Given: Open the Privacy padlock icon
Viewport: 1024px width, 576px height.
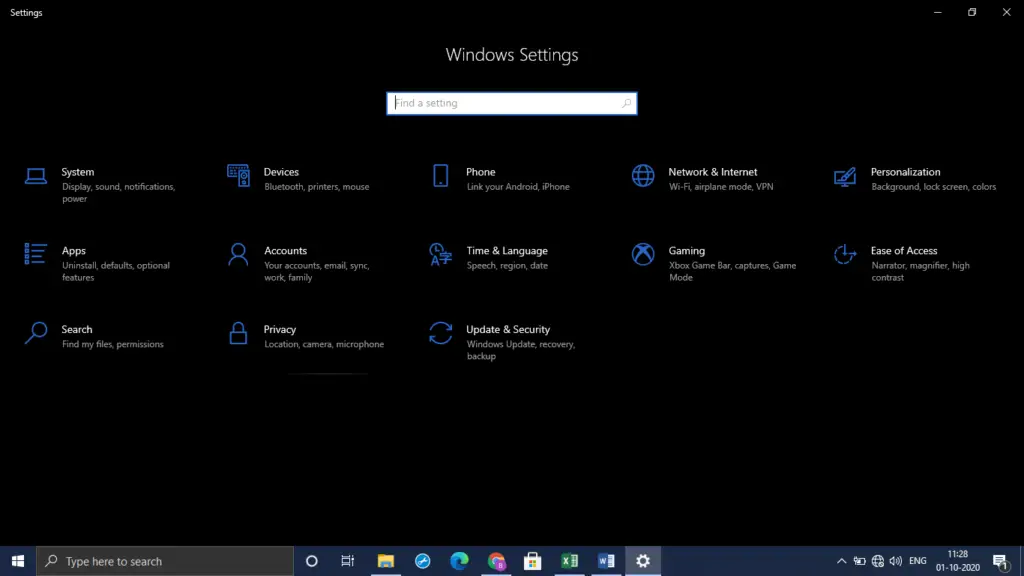Looking at the screenshot, I should pyautogui.click(x=238, y=333).
